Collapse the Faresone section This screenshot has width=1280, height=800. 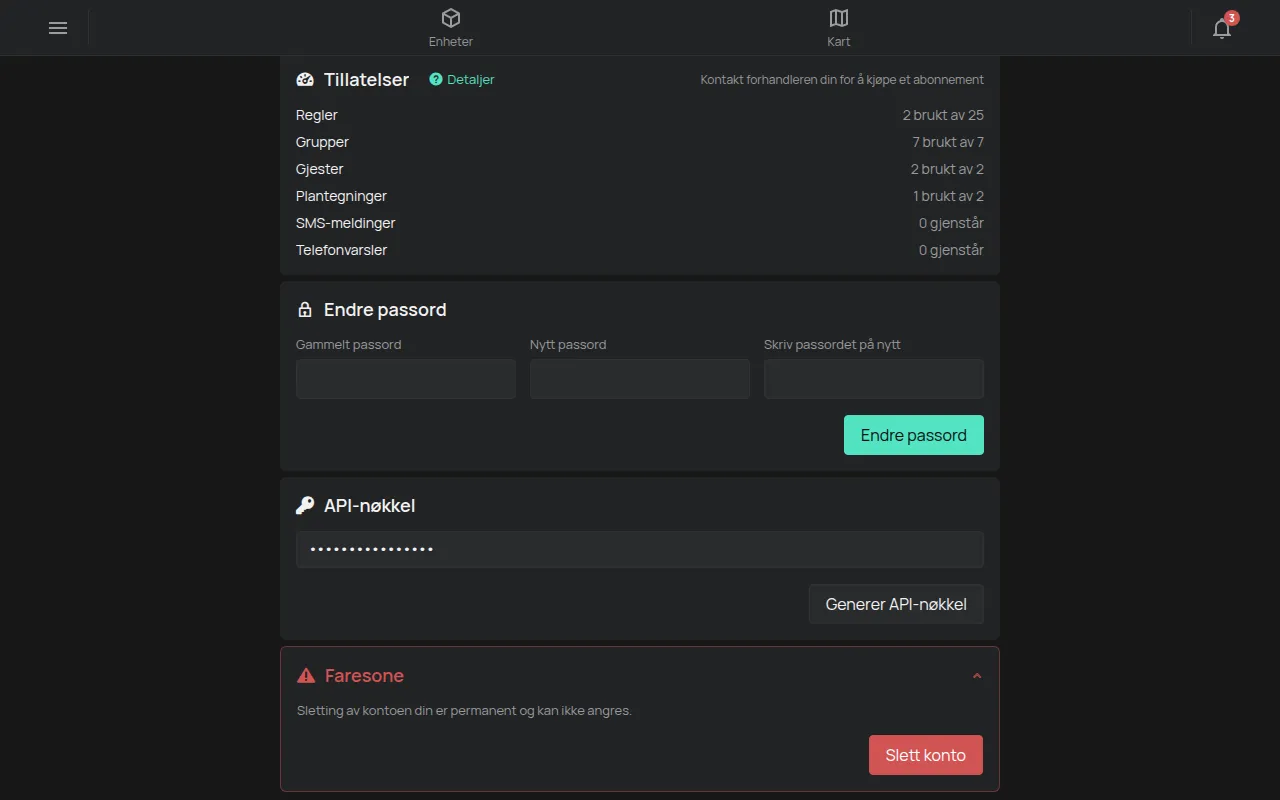[x=977, y=676]
